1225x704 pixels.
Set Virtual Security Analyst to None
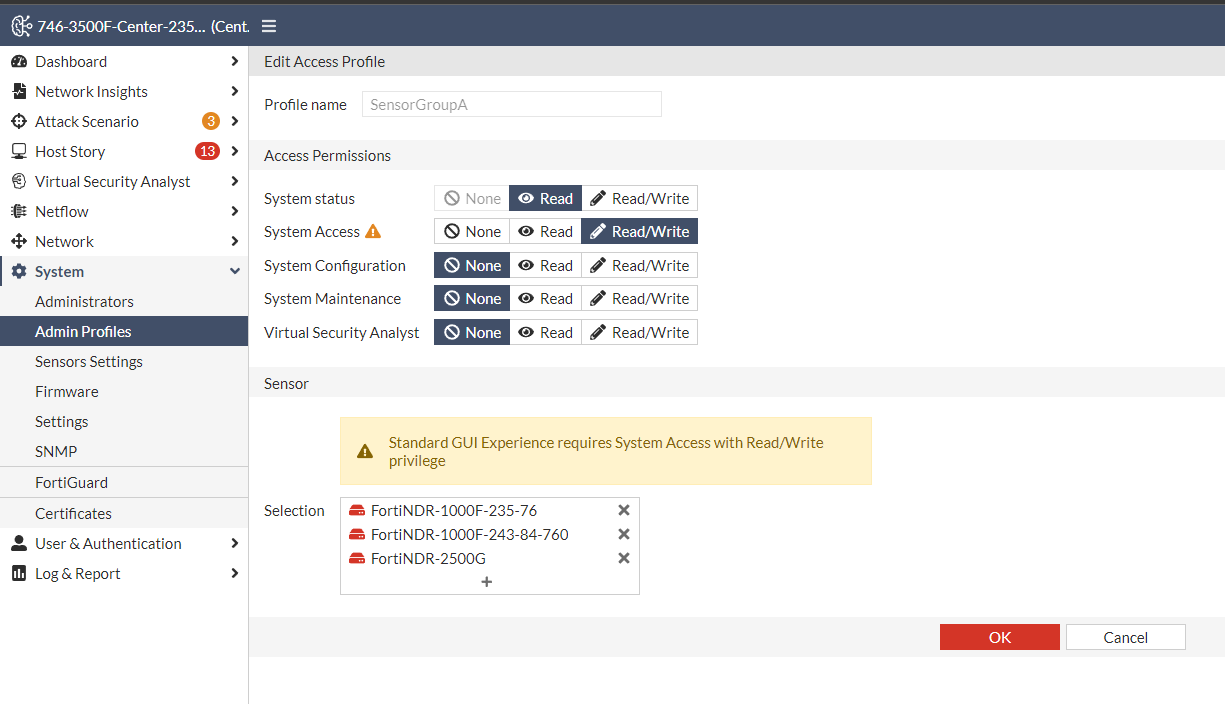point(472,332)
